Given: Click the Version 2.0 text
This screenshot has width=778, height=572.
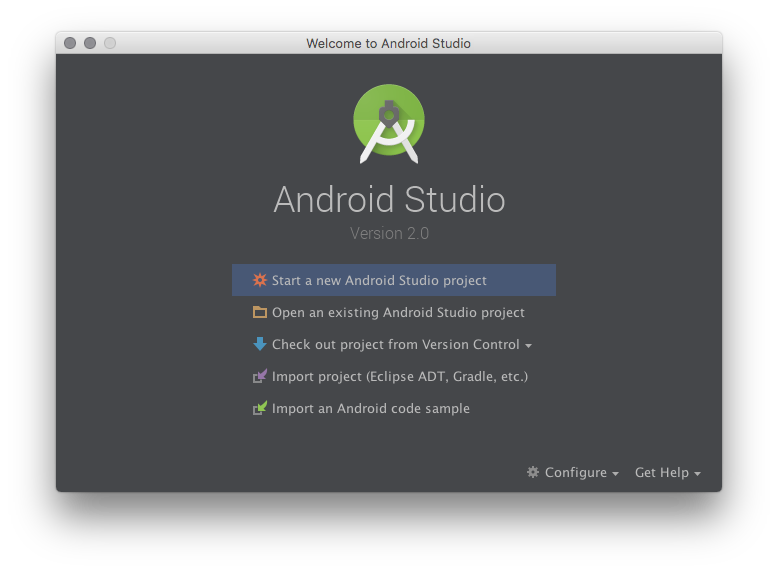Looking at the screenshot, I should (x=389, y=233).
